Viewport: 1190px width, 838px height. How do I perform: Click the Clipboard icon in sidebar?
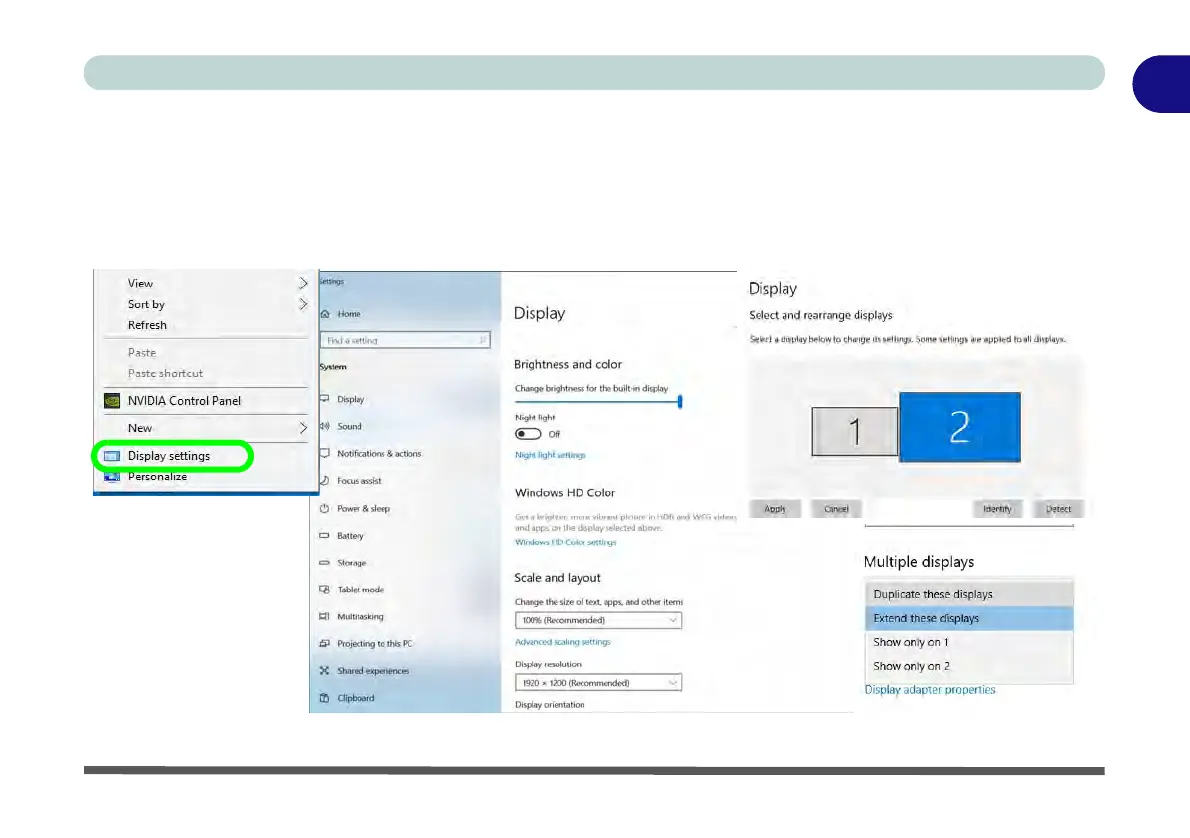point(324,698)
